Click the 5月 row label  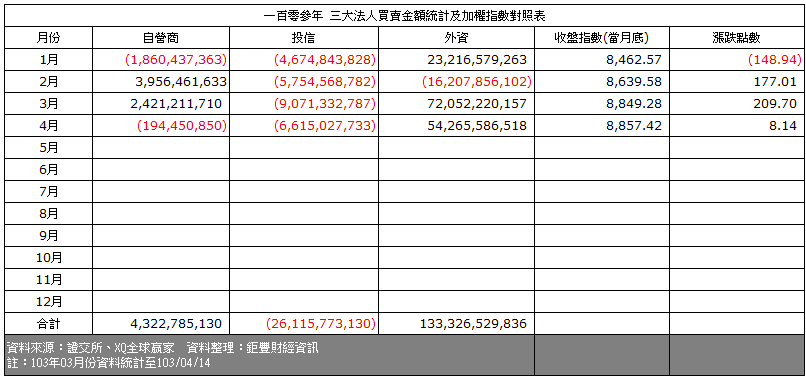(x=48, y=148)
